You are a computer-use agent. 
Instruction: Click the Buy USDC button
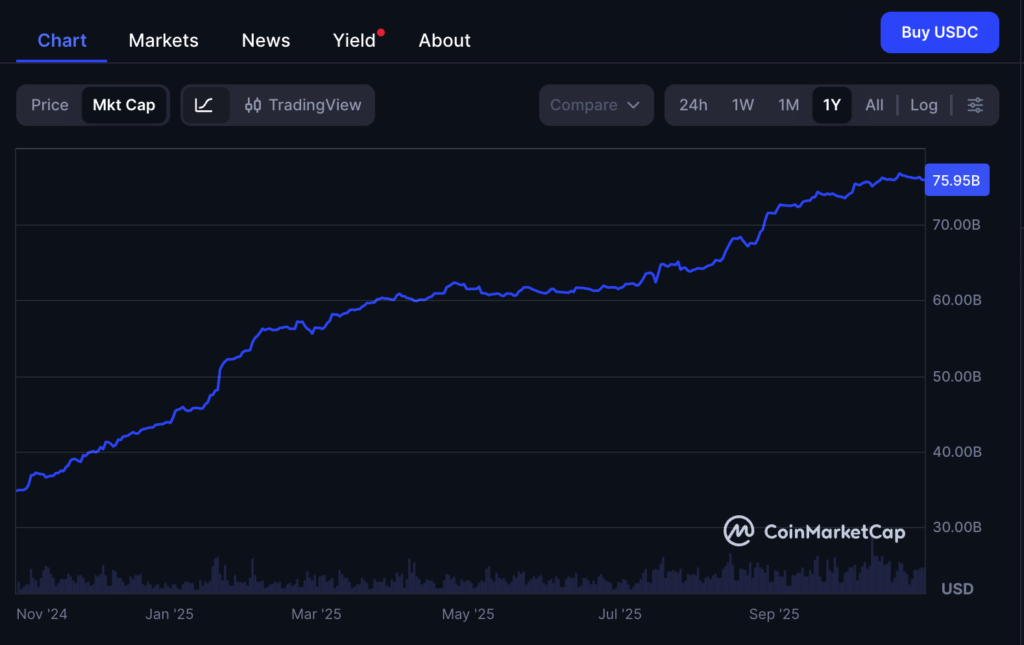point(939,32)
